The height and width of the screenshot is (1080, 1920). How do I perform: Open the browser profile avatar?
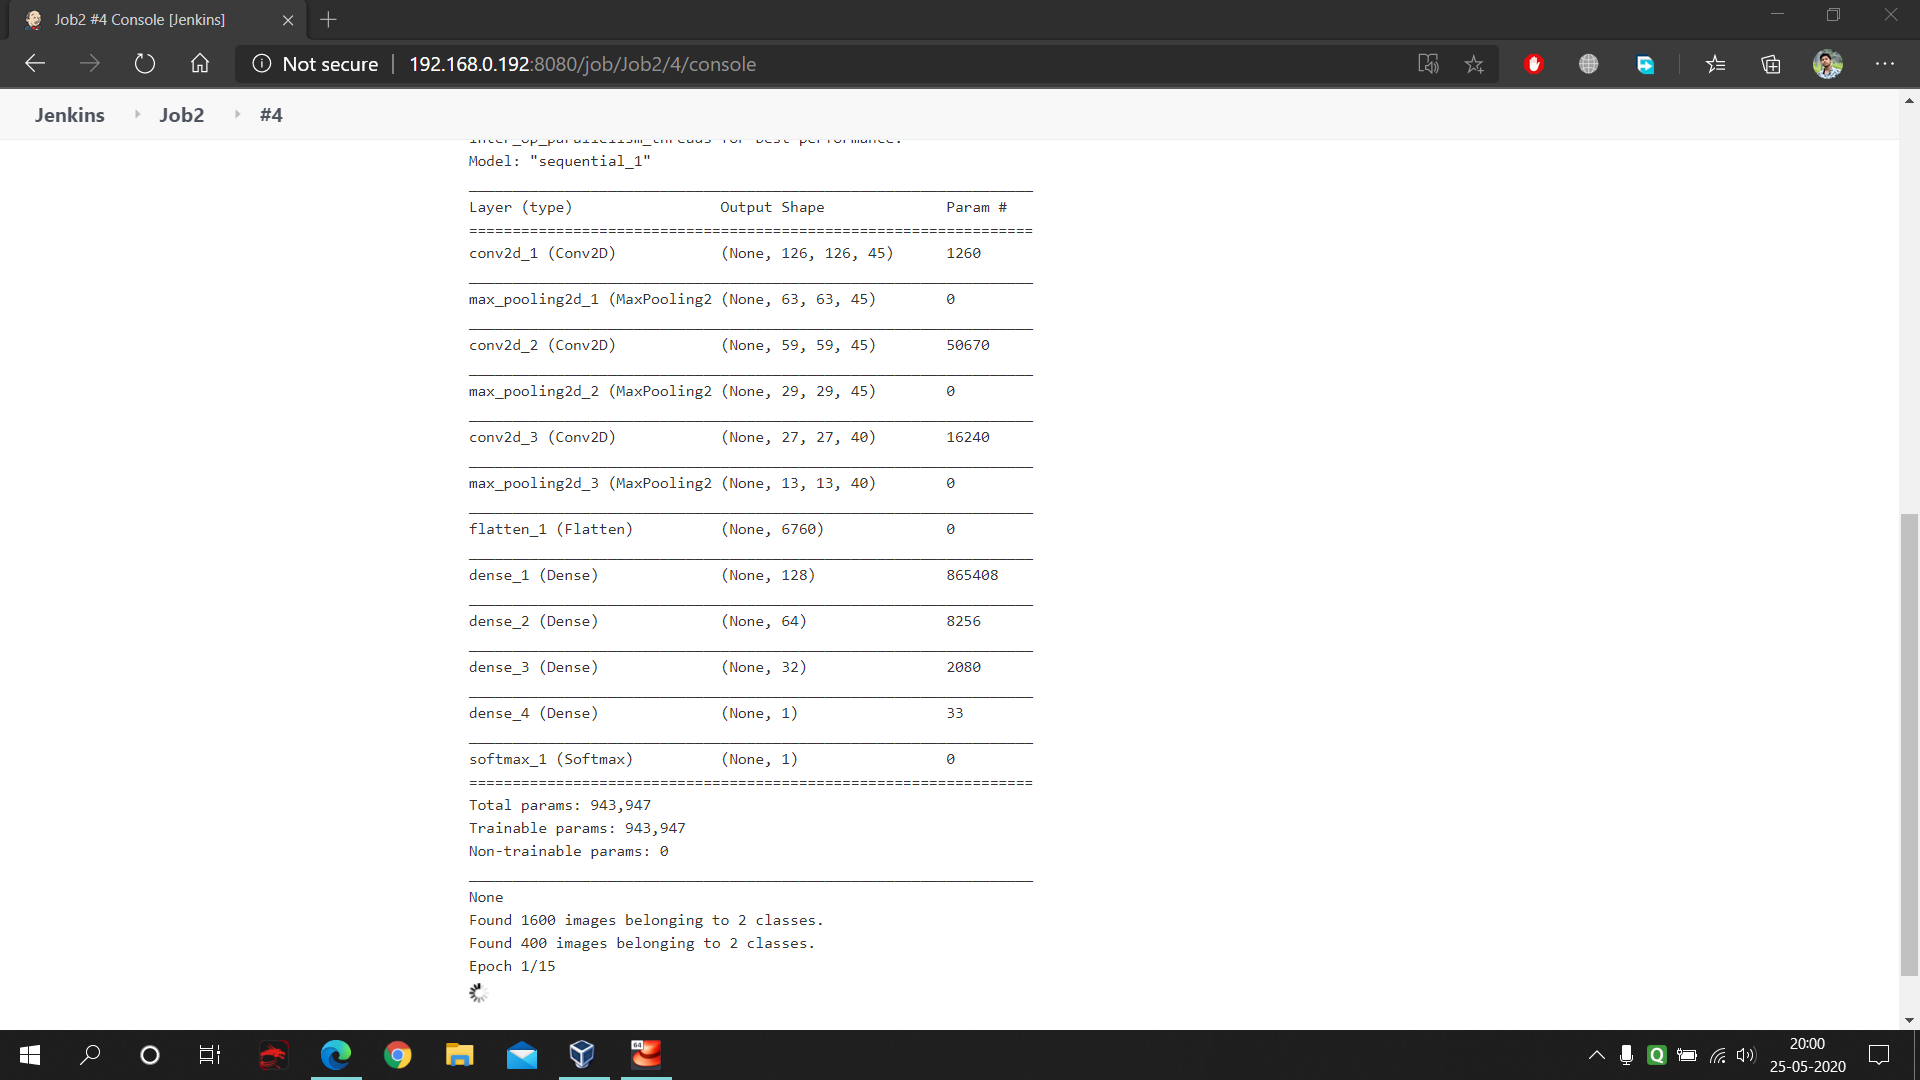pyautogui.click(x=1828, y=64)
